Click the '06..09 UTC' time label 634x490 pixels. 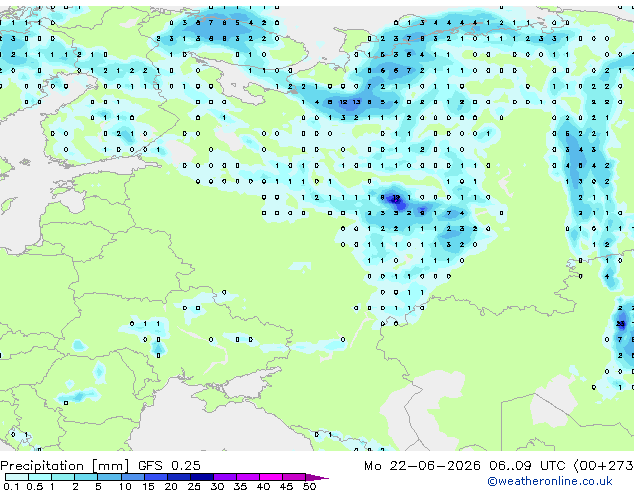click(526, 466)
